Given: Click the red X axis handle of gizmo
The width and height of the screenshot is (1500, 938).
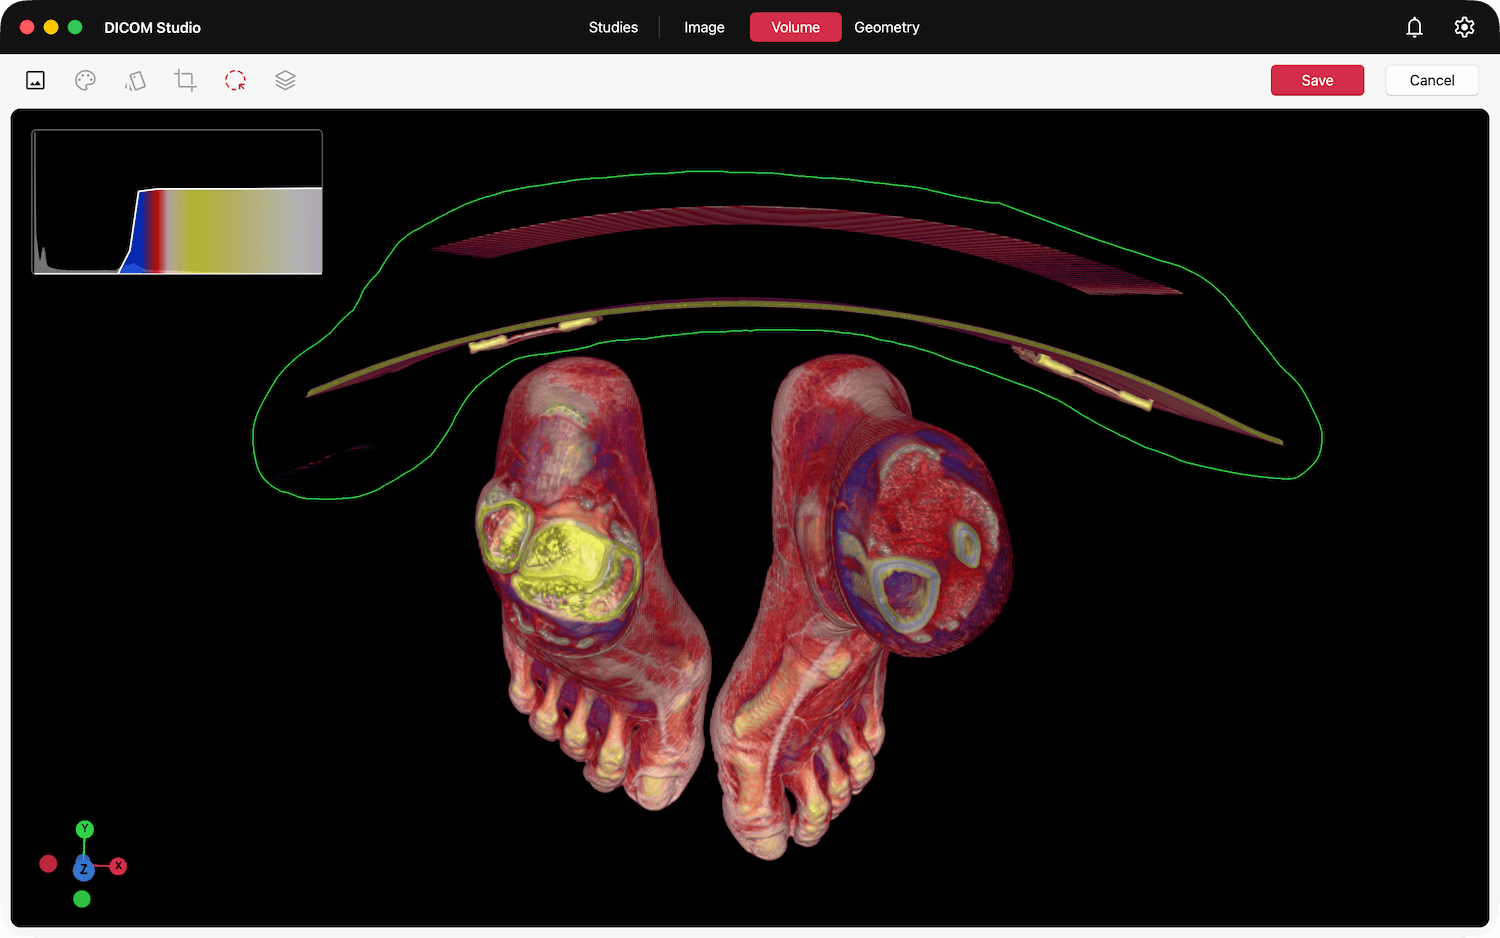Looking at the screenshot, I should pos(118,866).
